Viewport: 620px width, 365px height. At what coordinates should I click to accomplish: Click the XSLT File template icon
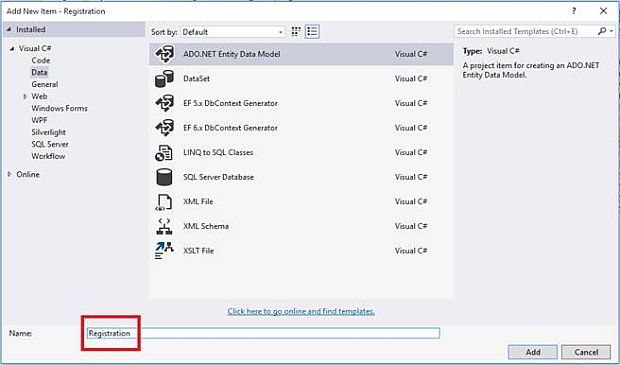[x=164, y=251]
